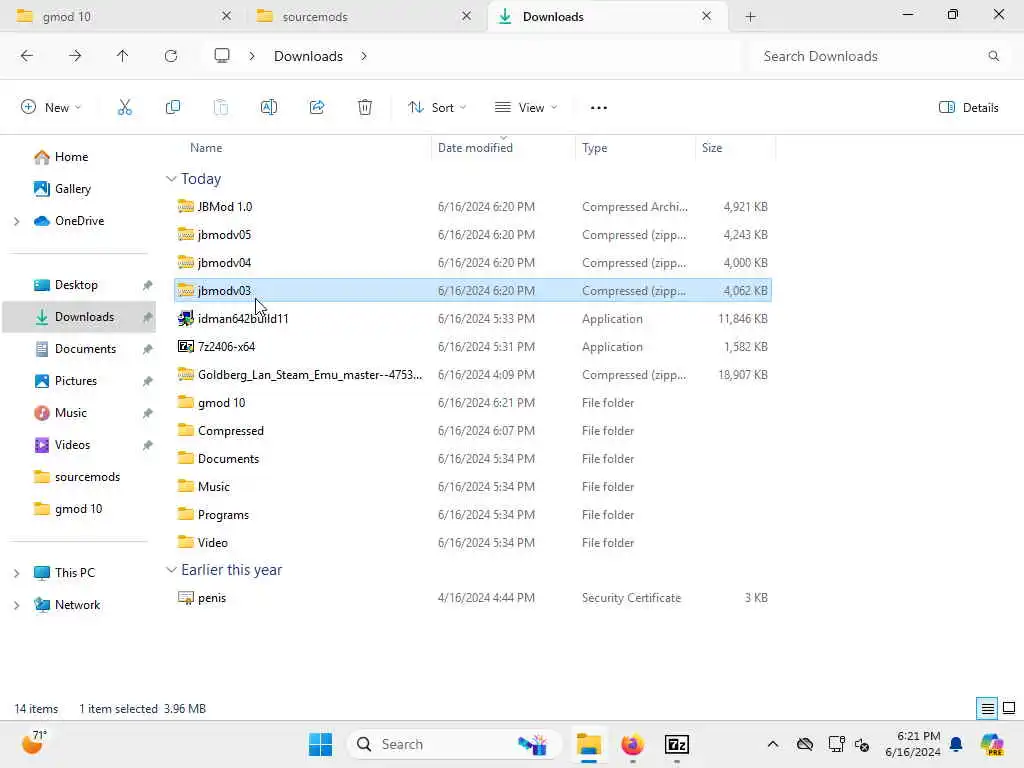
Task: Switch to large thumbnails view icon
Action: tap(1008, 708)
